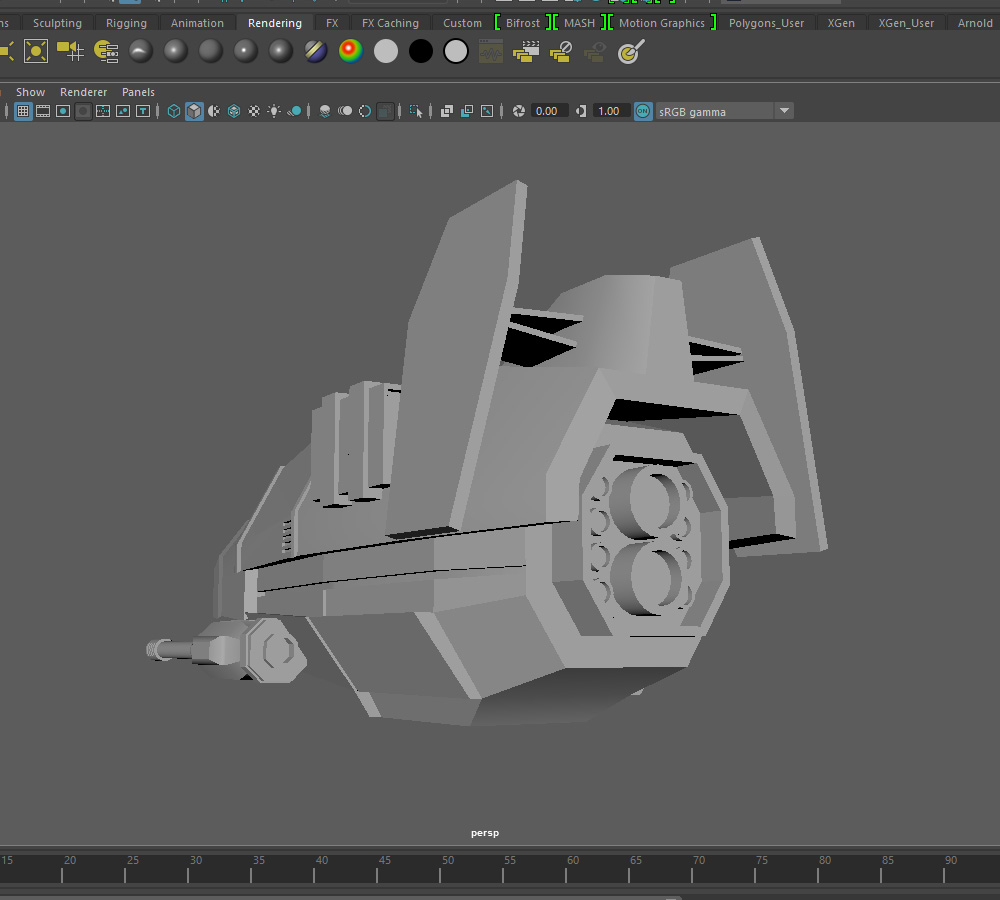Select the Rendering shelf tab

coord(275,23)
